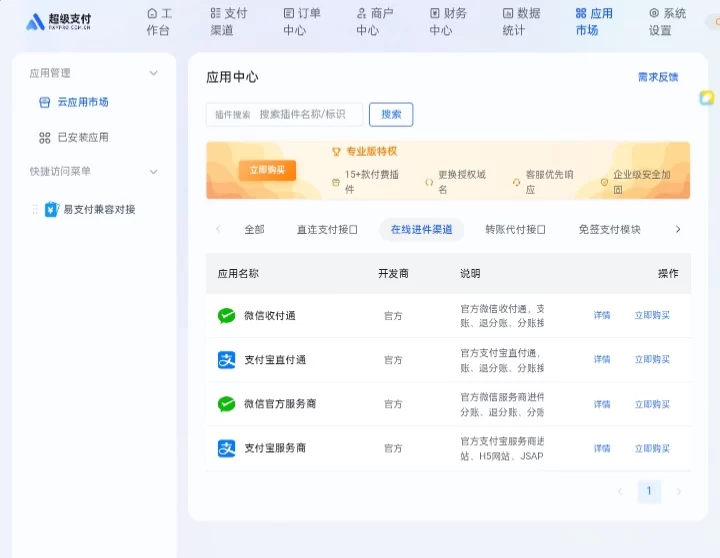Click the Alipay icon for 支付宝服务商
Viewport: 720px width, 558px height.
click(x=227, y=448)
